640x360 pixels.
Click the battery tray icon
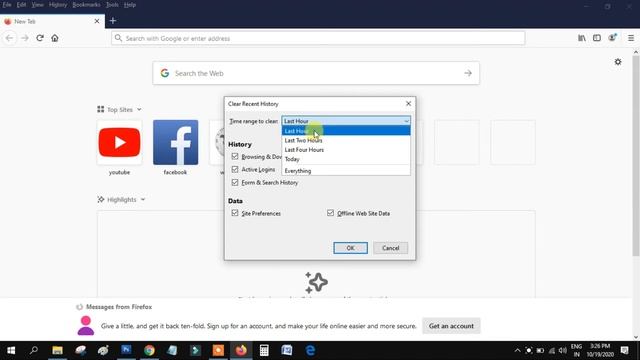coord(540,351)
